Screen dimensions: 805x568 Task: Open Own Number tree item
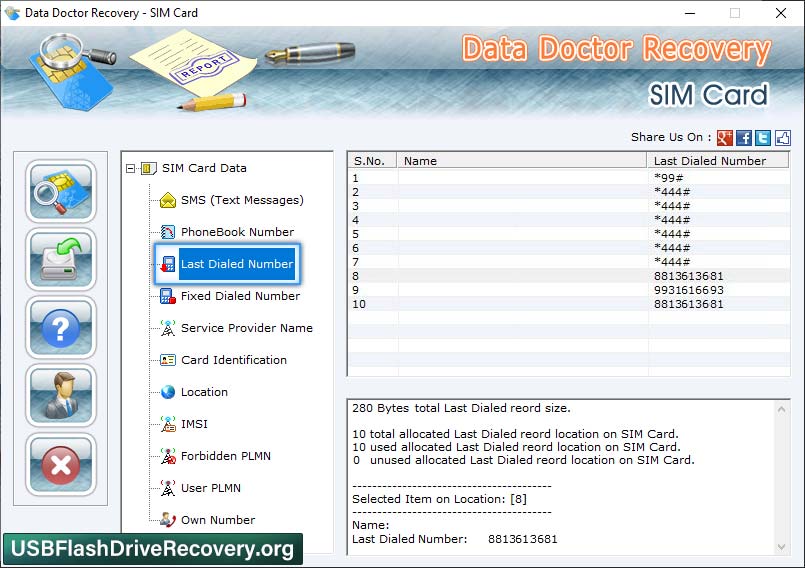[x=218, y=520]
